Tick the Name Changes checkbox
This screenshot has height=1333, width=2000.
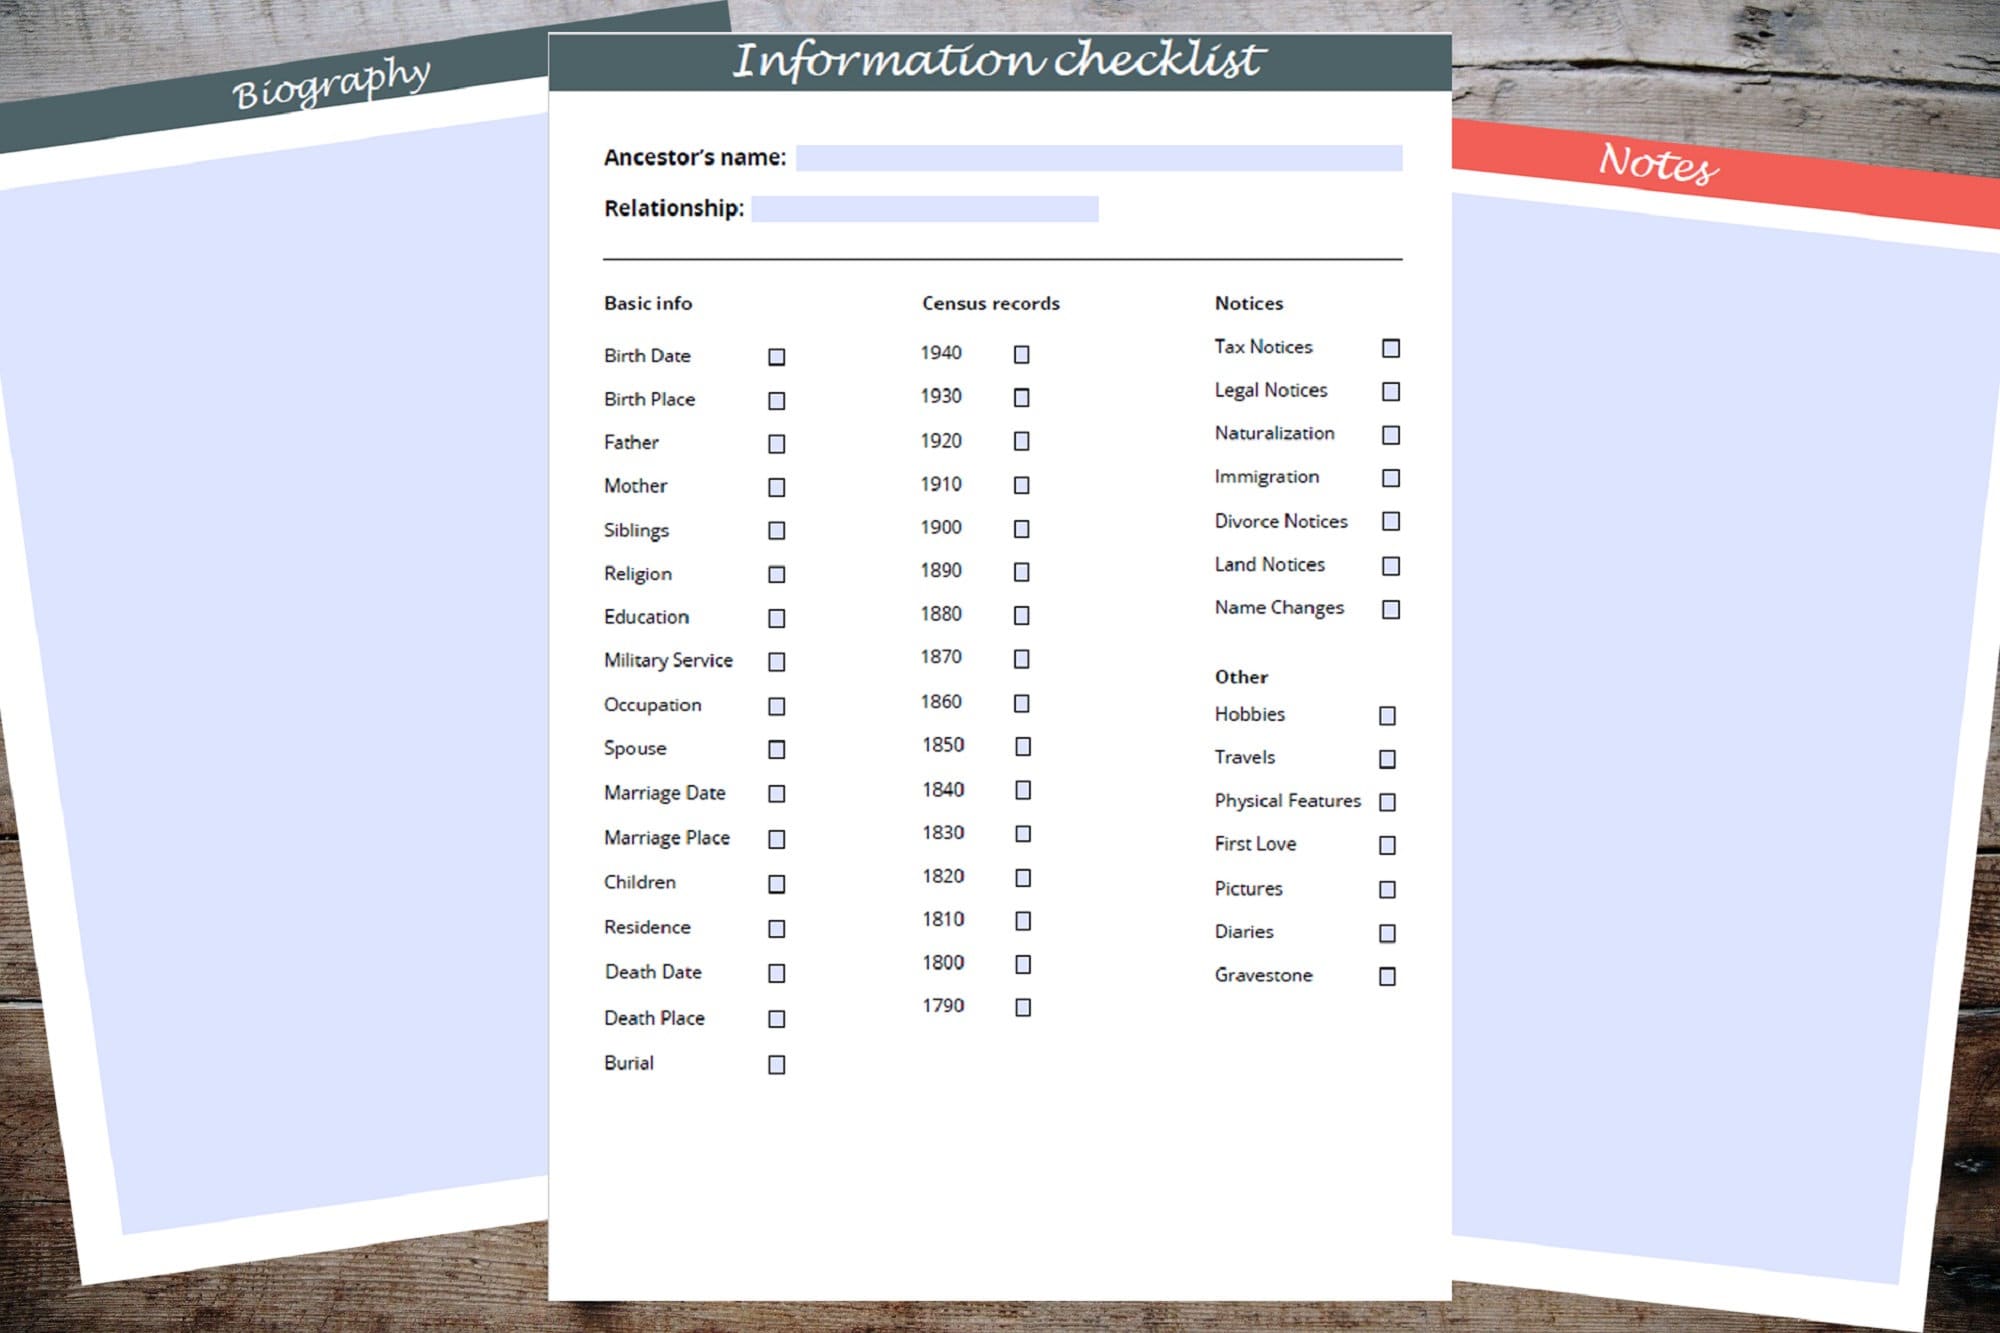(1392, 607)
